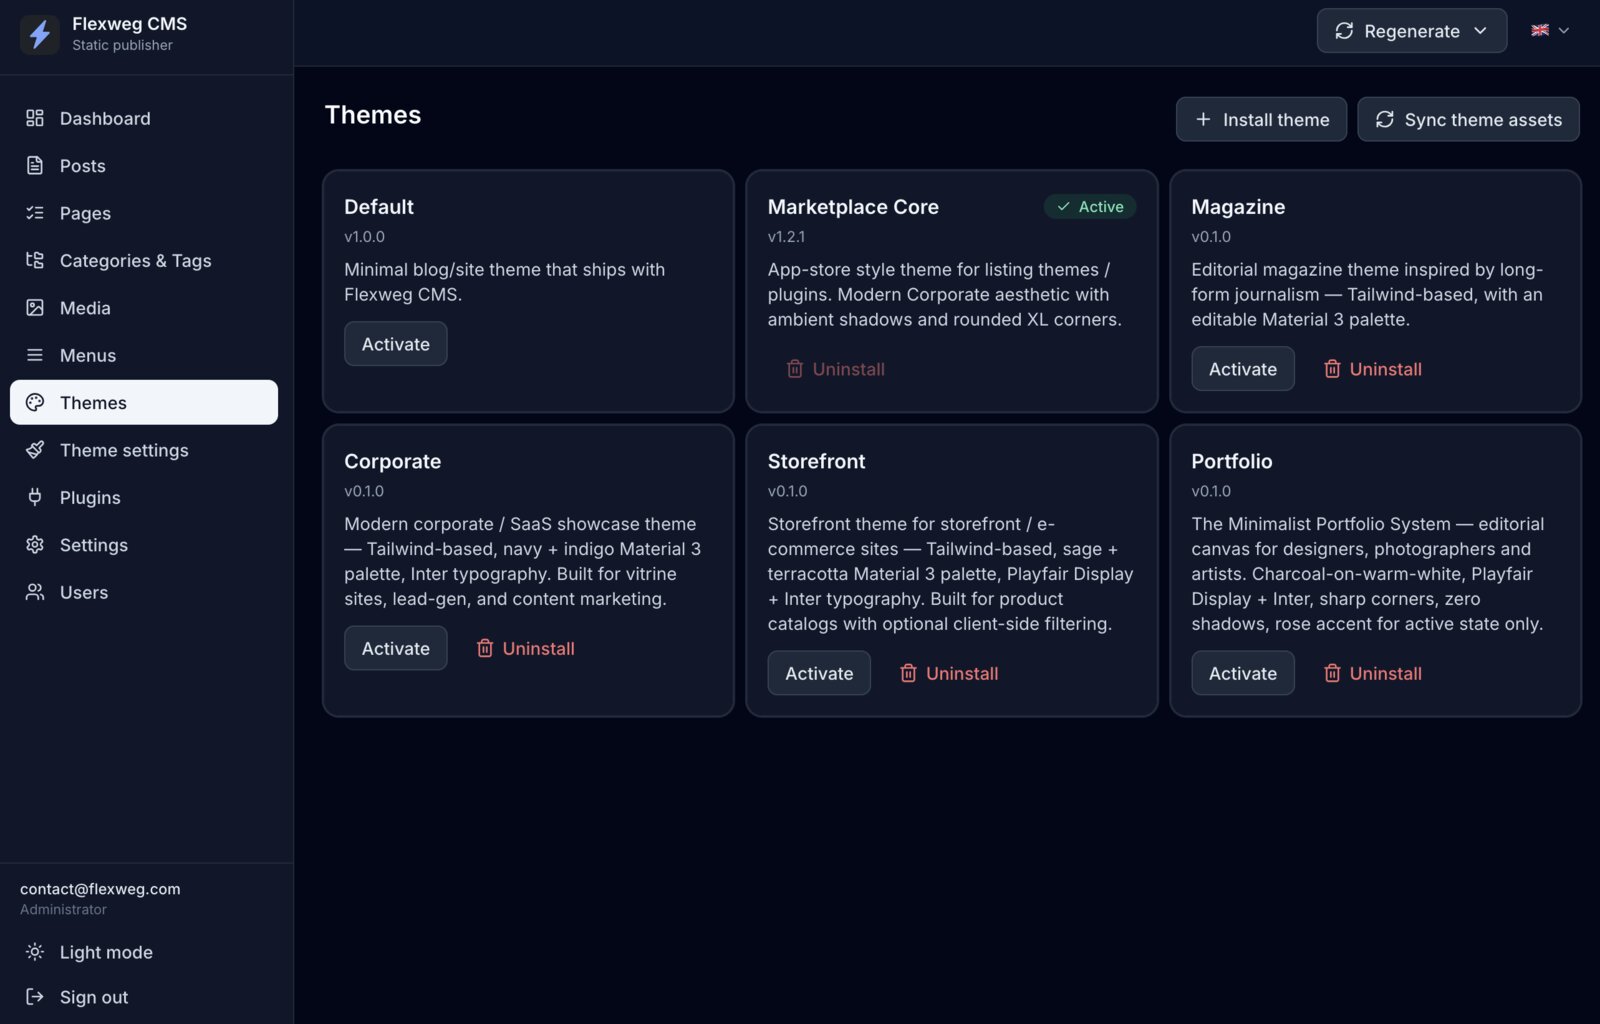The width and height of the screenshot is (1600, 1024).
Task: Click the Regenerate circular arrows icon
Action: coord(1344,31)
